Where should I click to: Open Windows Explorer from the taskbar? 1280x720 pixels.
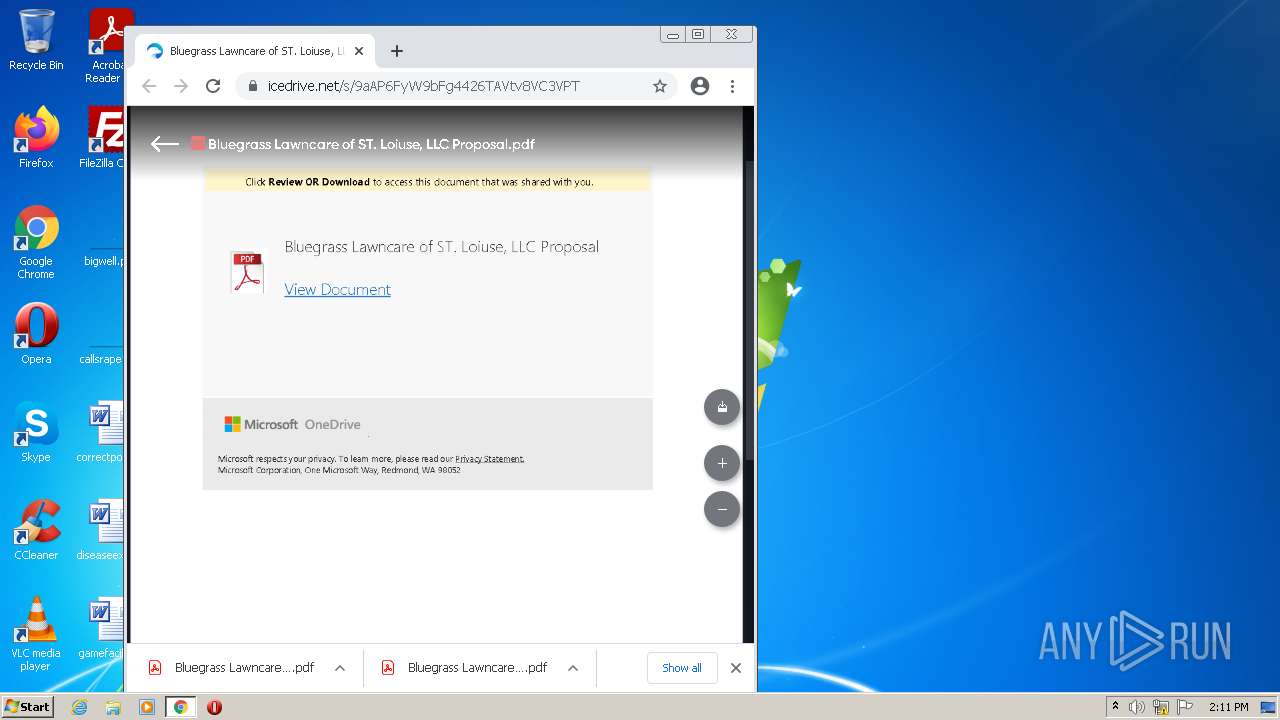[x=113, y=707]
